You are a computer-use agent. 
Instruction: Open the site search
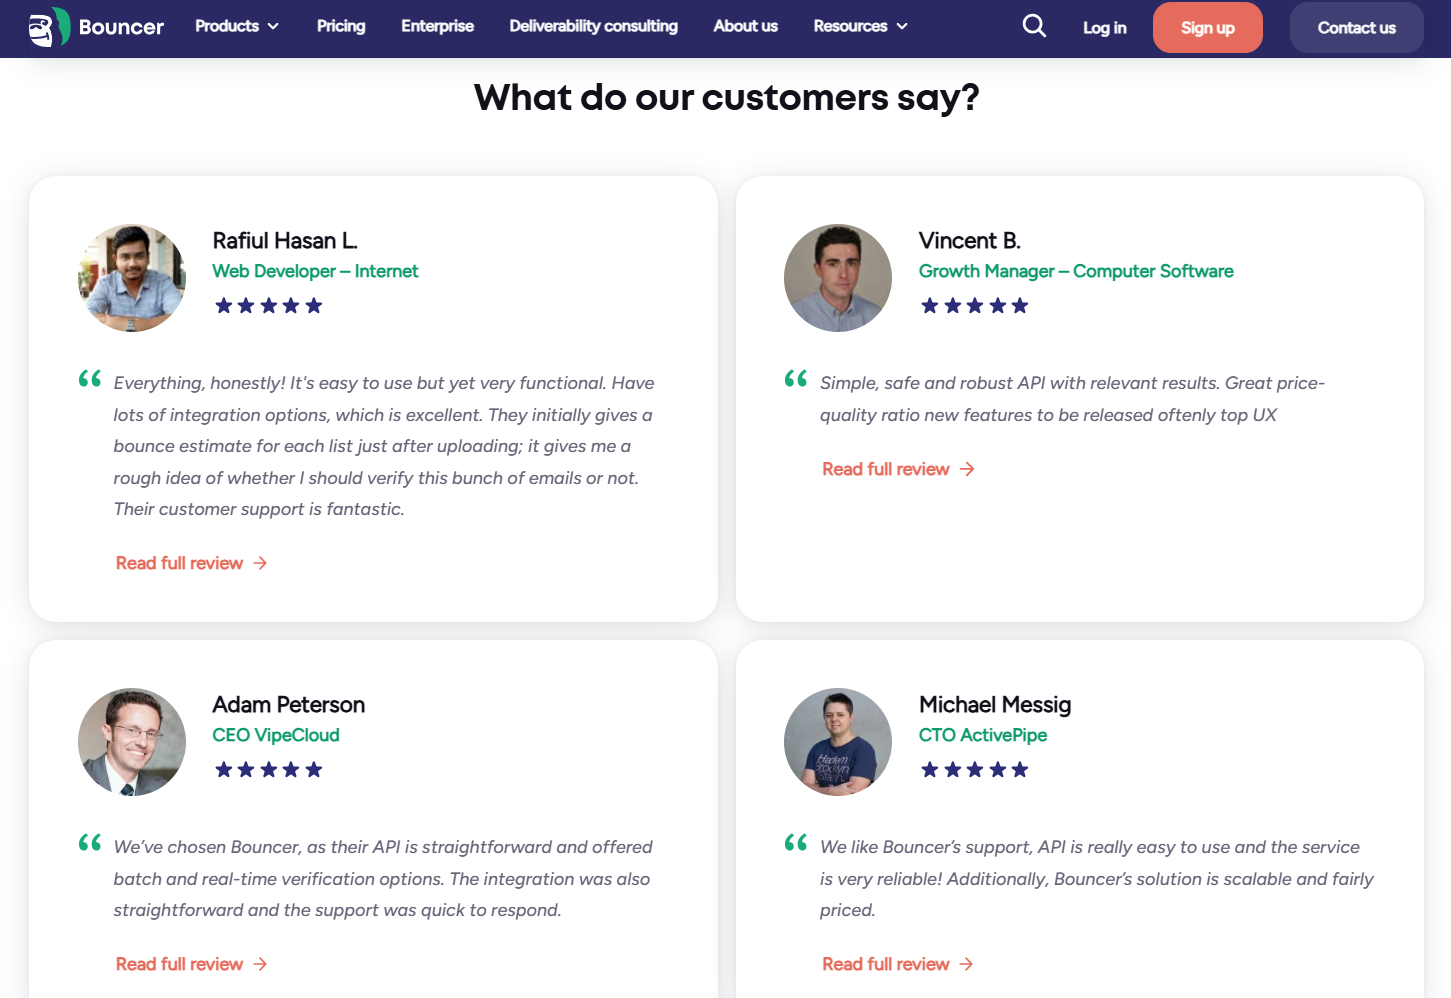click(1033, 26)
